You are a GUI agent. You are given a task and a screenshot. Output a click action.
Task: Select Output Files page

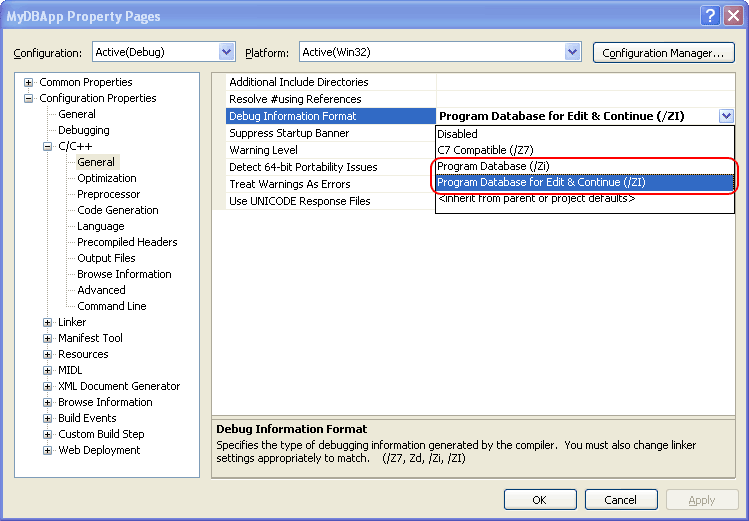[106, 258]
